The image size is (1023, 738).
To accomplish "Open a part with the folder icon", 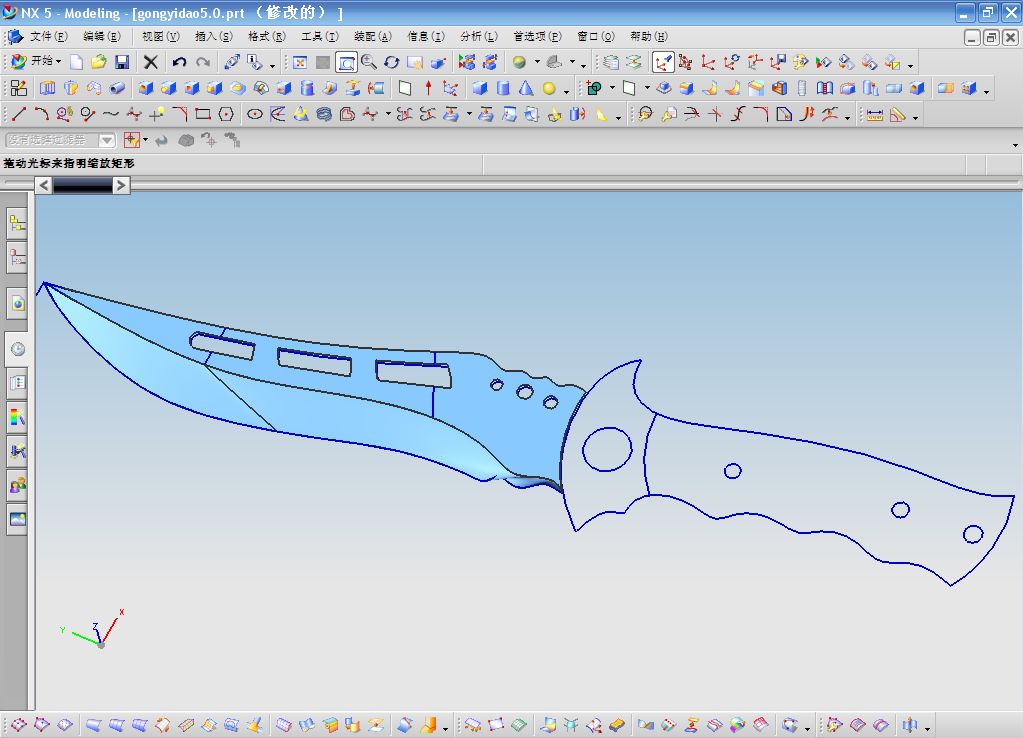I will click(99, 62).
